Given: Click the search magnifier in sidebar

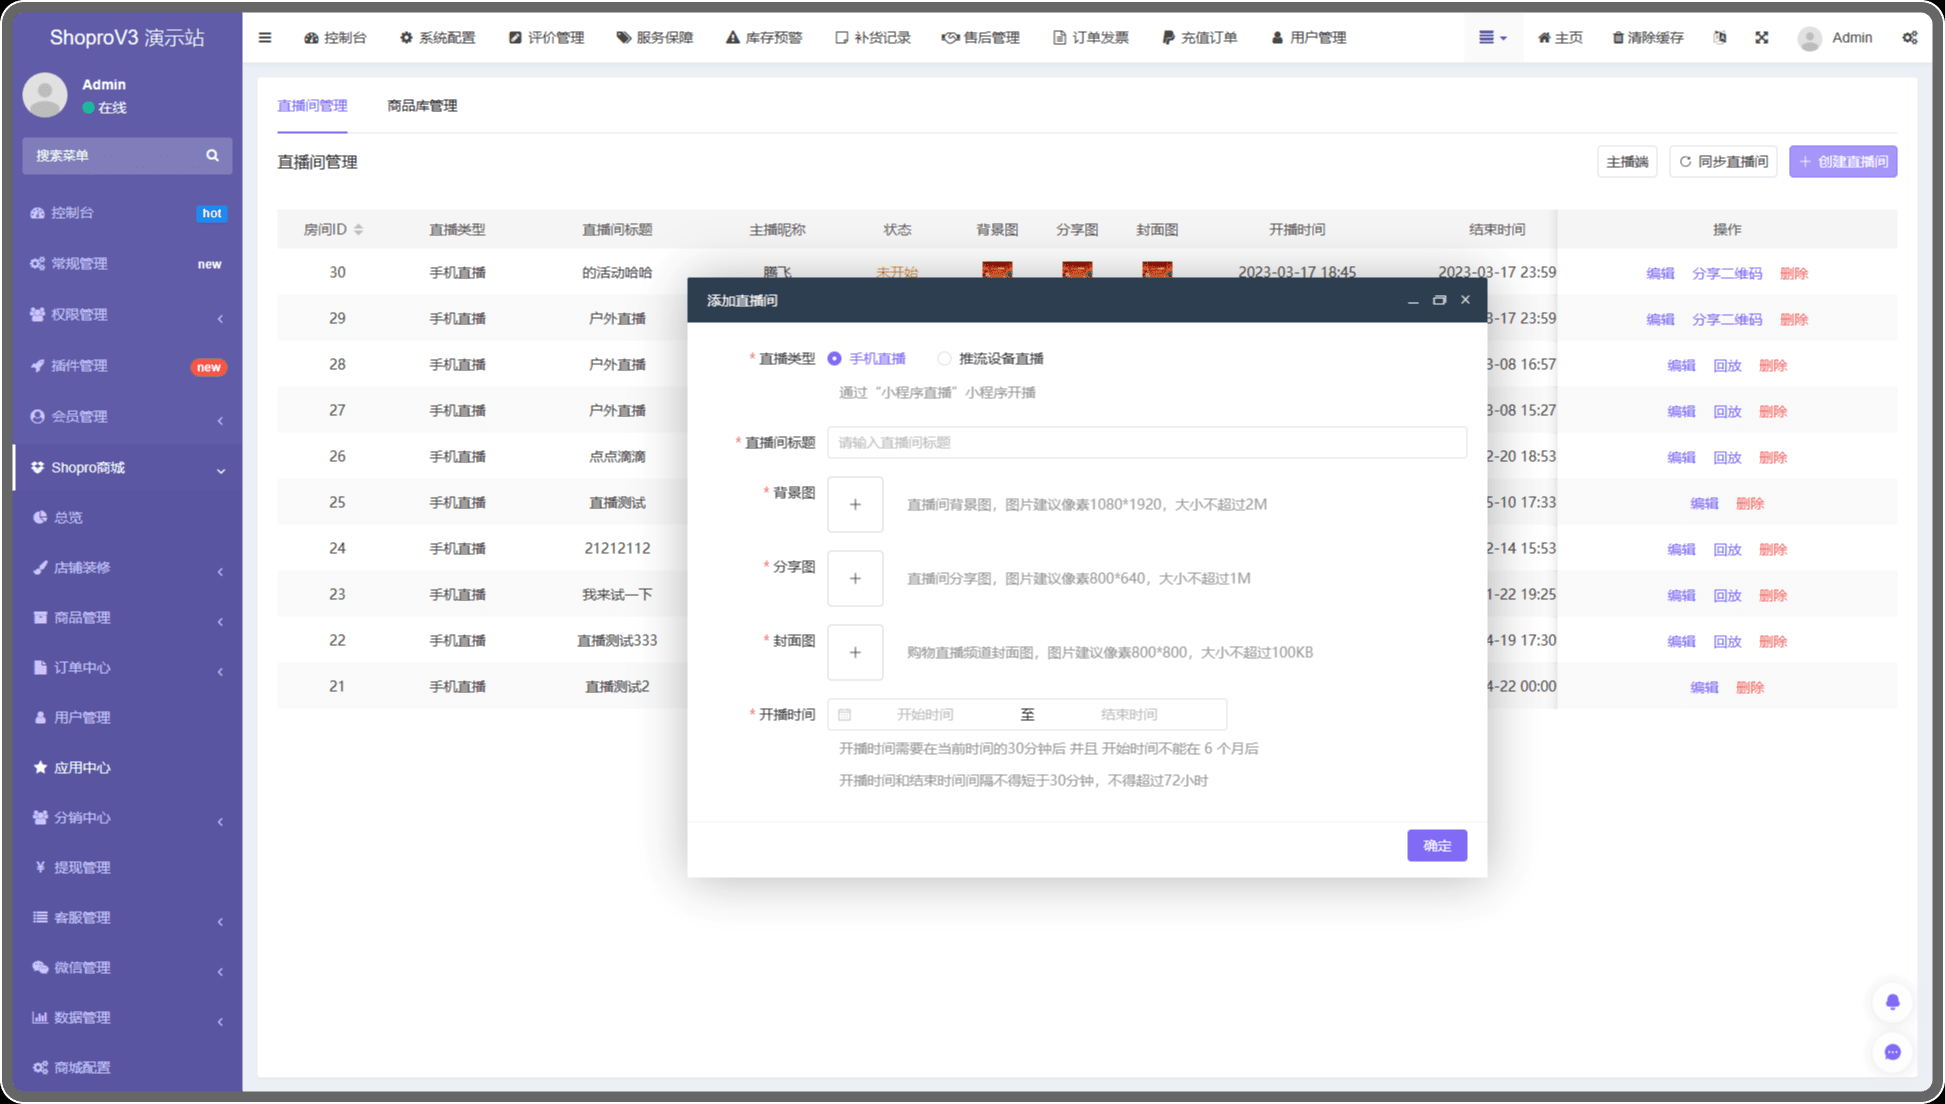Looking at the screenshot, I should point(212,156).
